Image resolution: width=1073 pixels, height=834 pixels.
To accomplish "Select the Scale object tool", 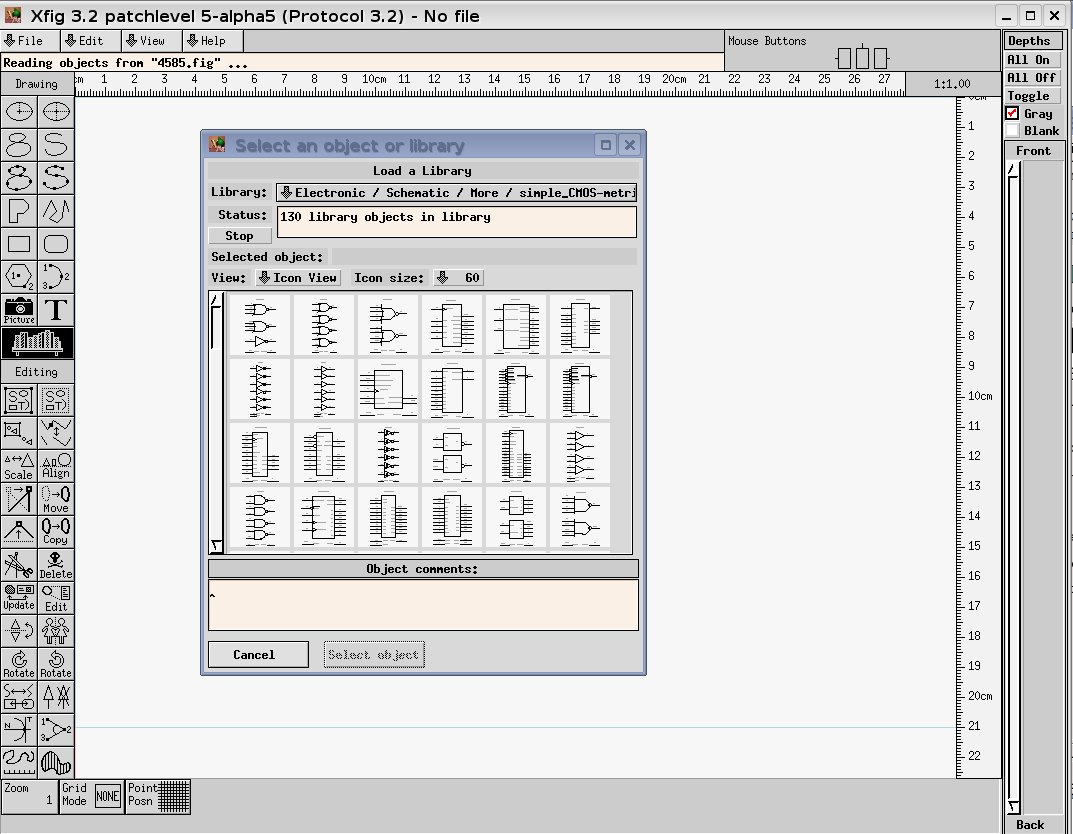I will 19,465.
